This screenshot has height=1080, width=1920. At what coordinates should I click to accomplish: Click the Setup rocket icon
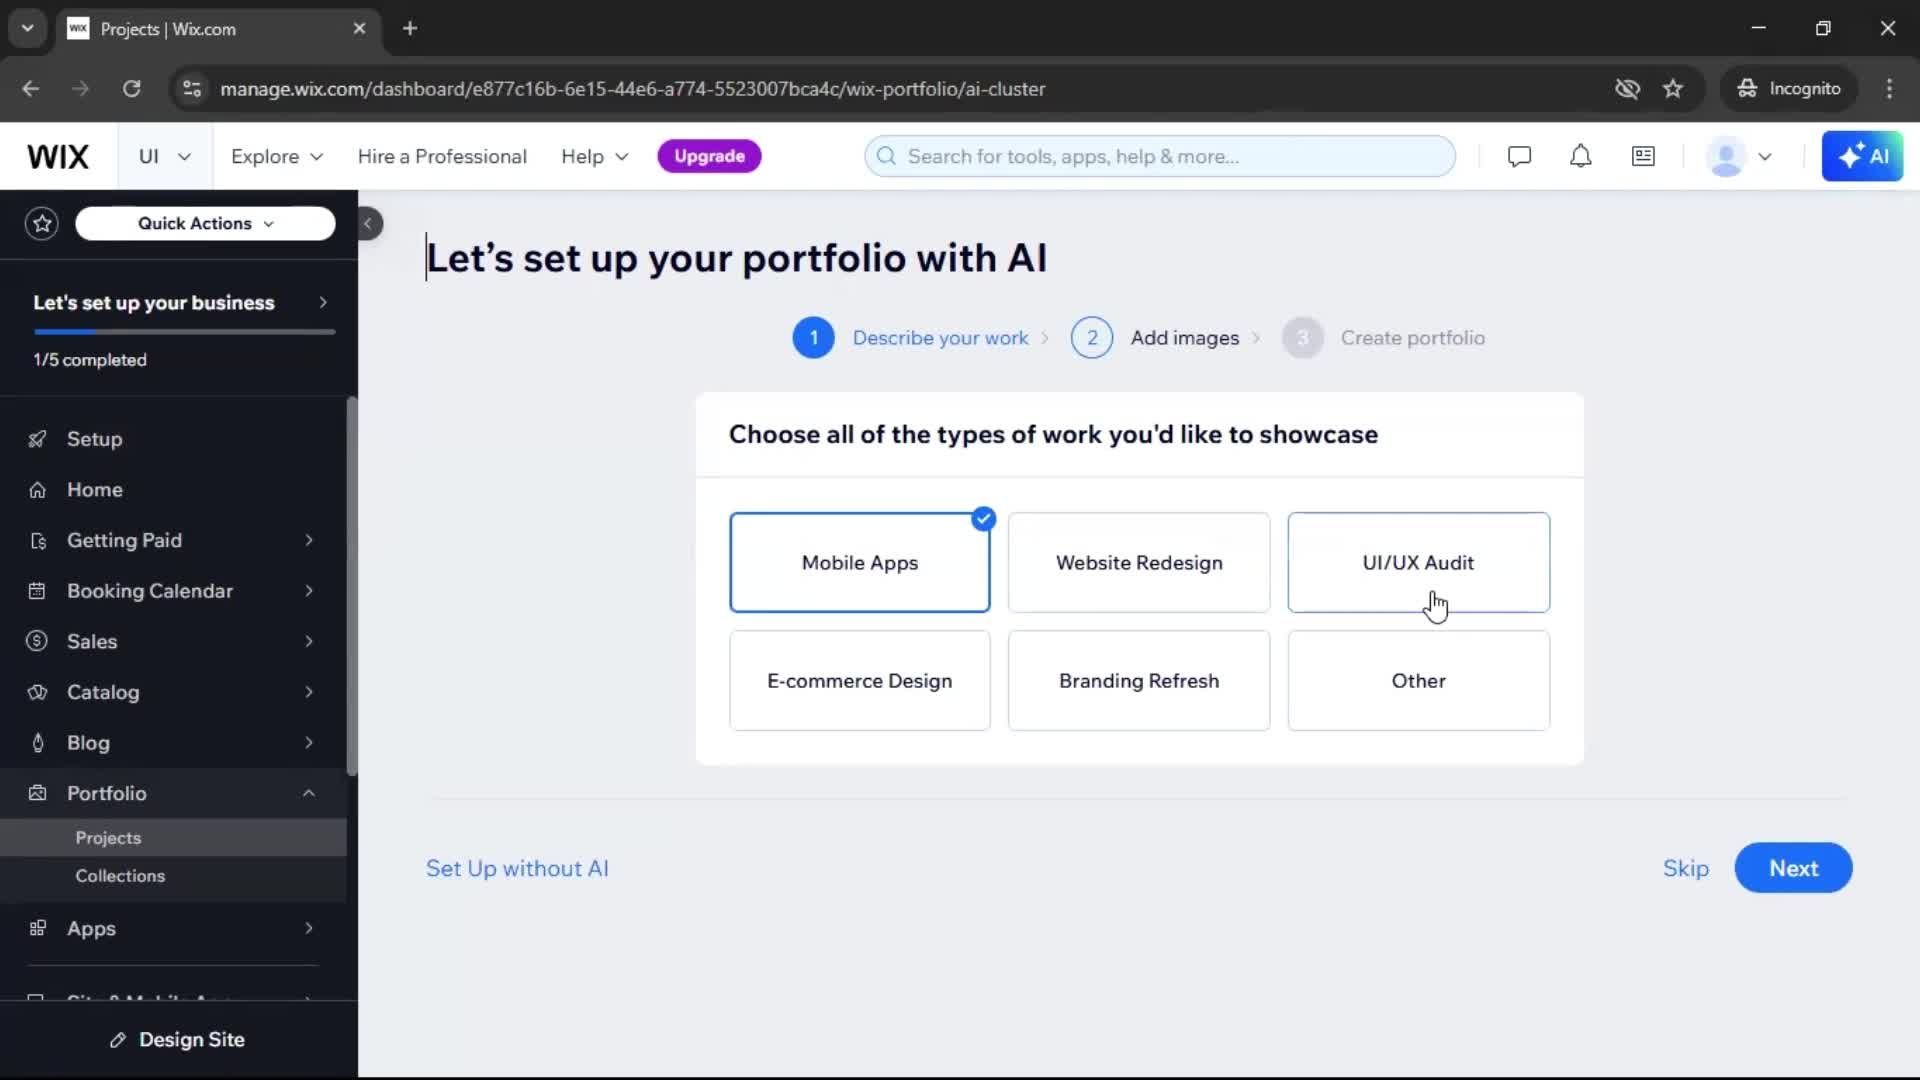tap(37, 439)
